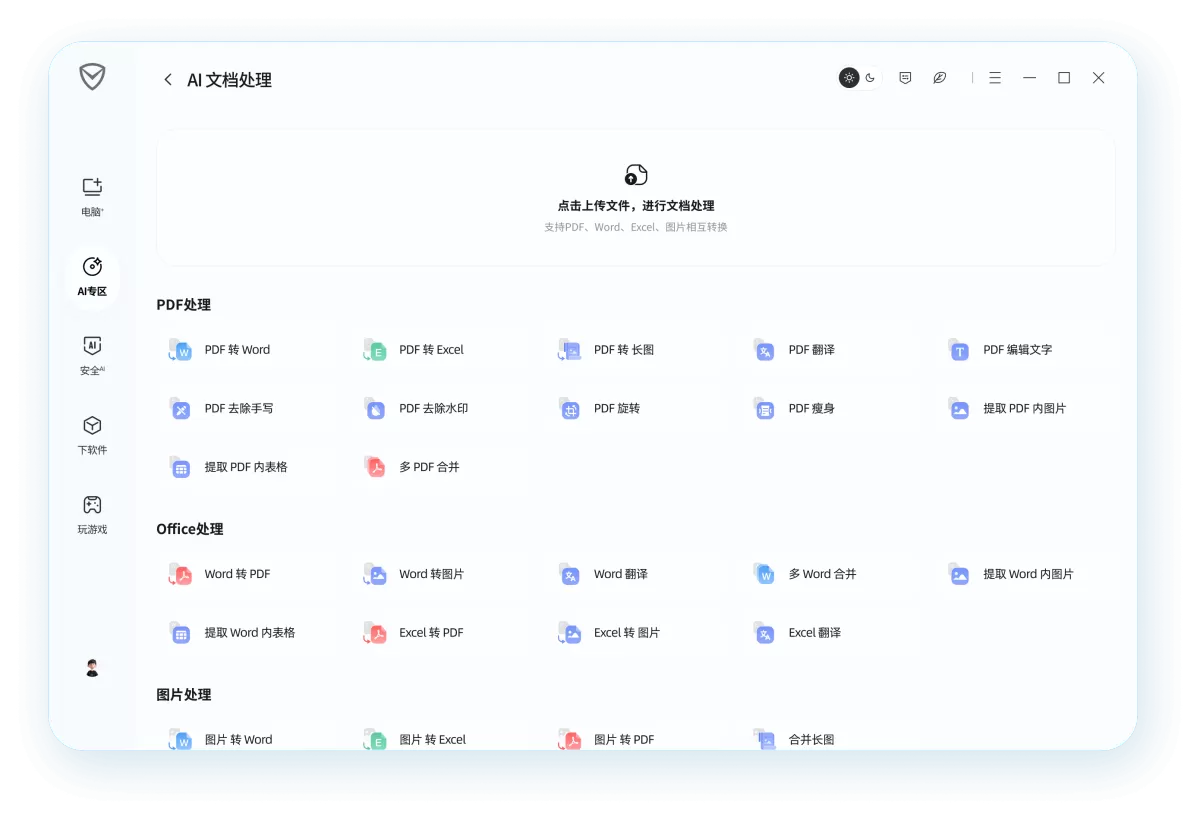Click the PDF处理 section heading

coord(183,305)
